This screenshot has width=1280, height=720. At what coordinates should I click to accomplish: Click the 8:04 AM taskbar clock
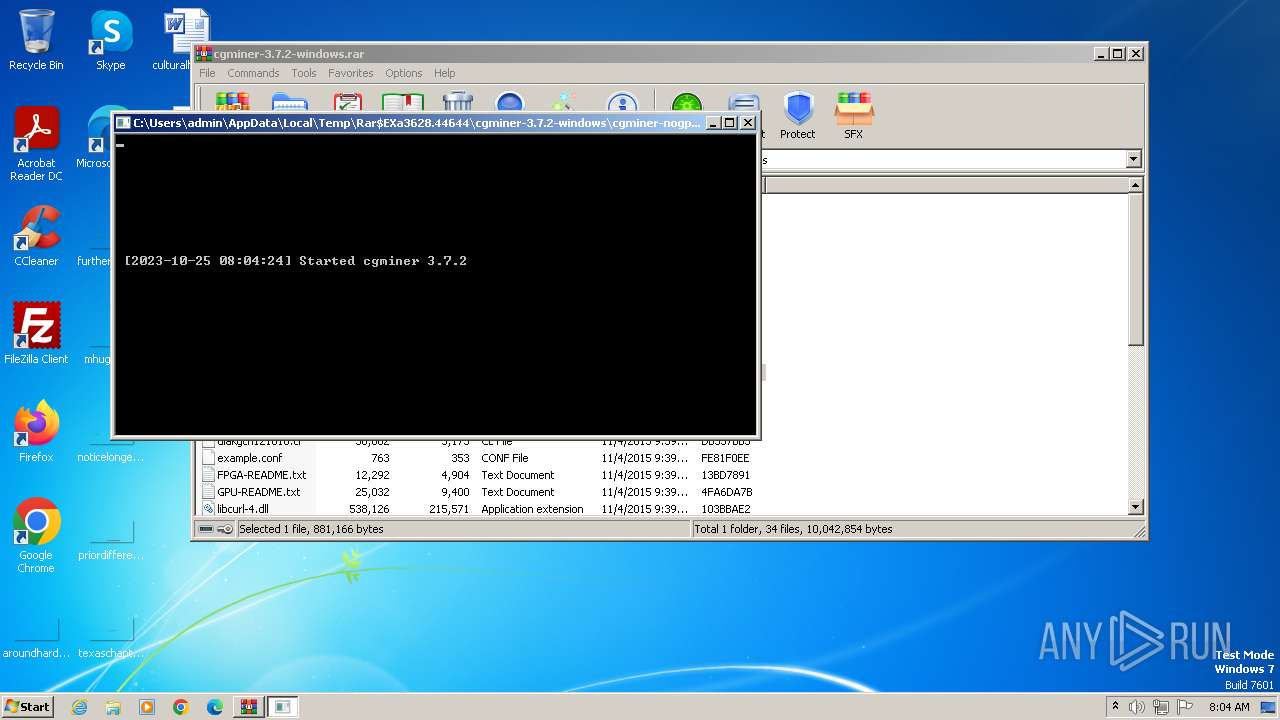pyautogui.click(x=1229, y=707)
